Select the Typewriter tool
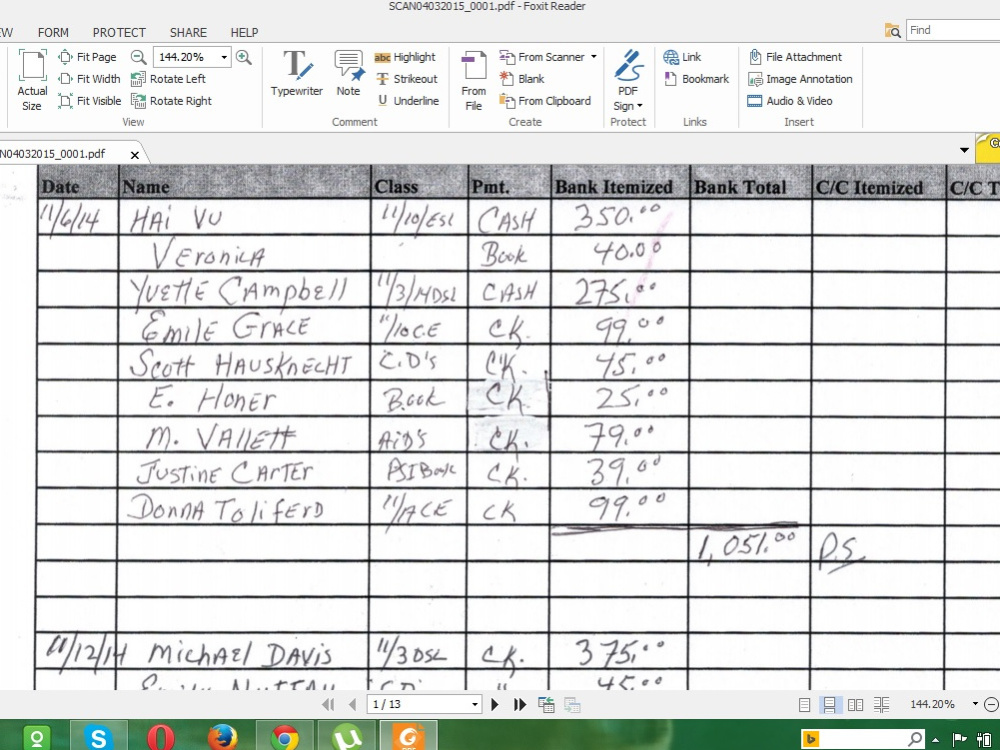1000x750 pixels. click(297, 73)
